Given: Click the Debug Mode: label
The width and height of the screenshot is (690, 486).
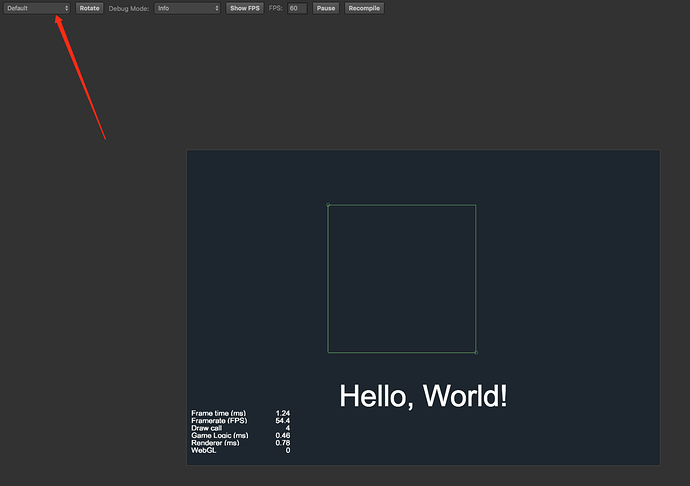Looking at the screenshot, I should point(129,8).
